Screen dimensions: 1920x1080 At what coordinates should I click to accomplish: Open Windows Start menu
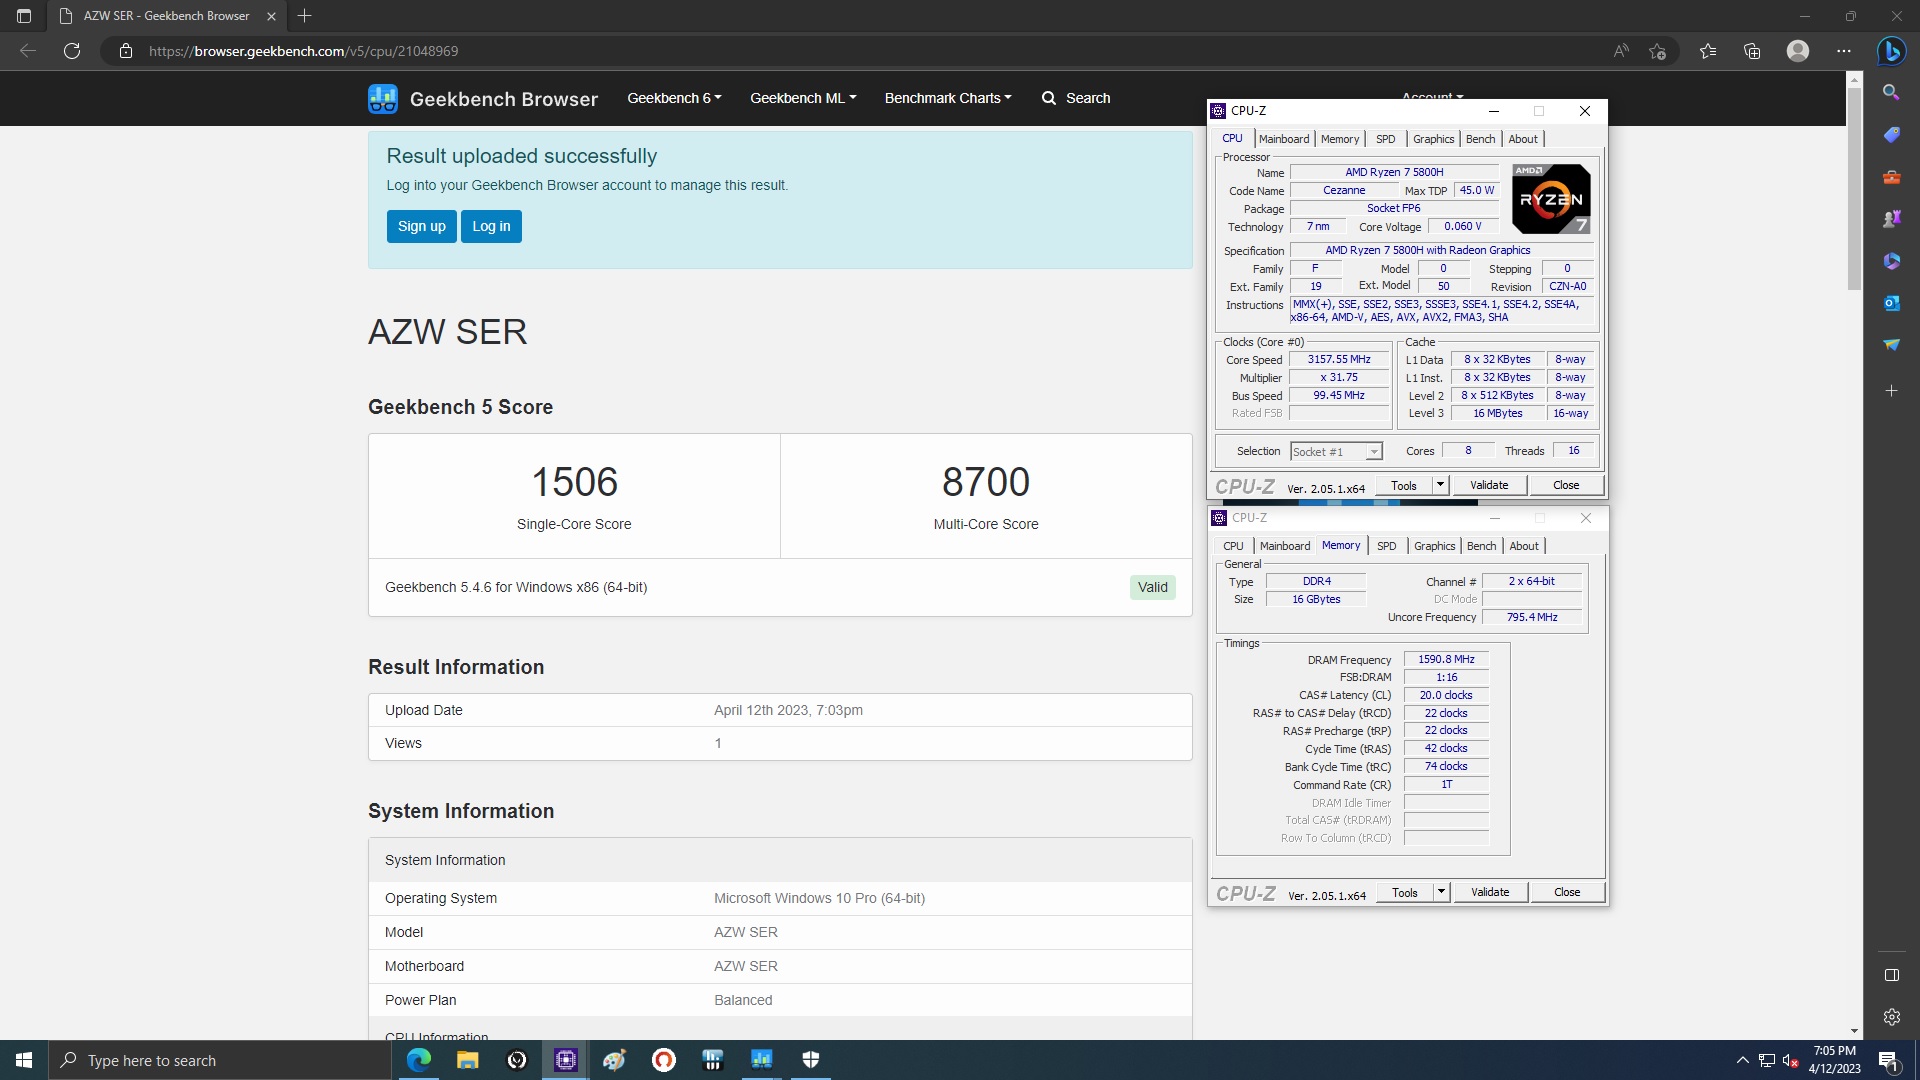24,1060
